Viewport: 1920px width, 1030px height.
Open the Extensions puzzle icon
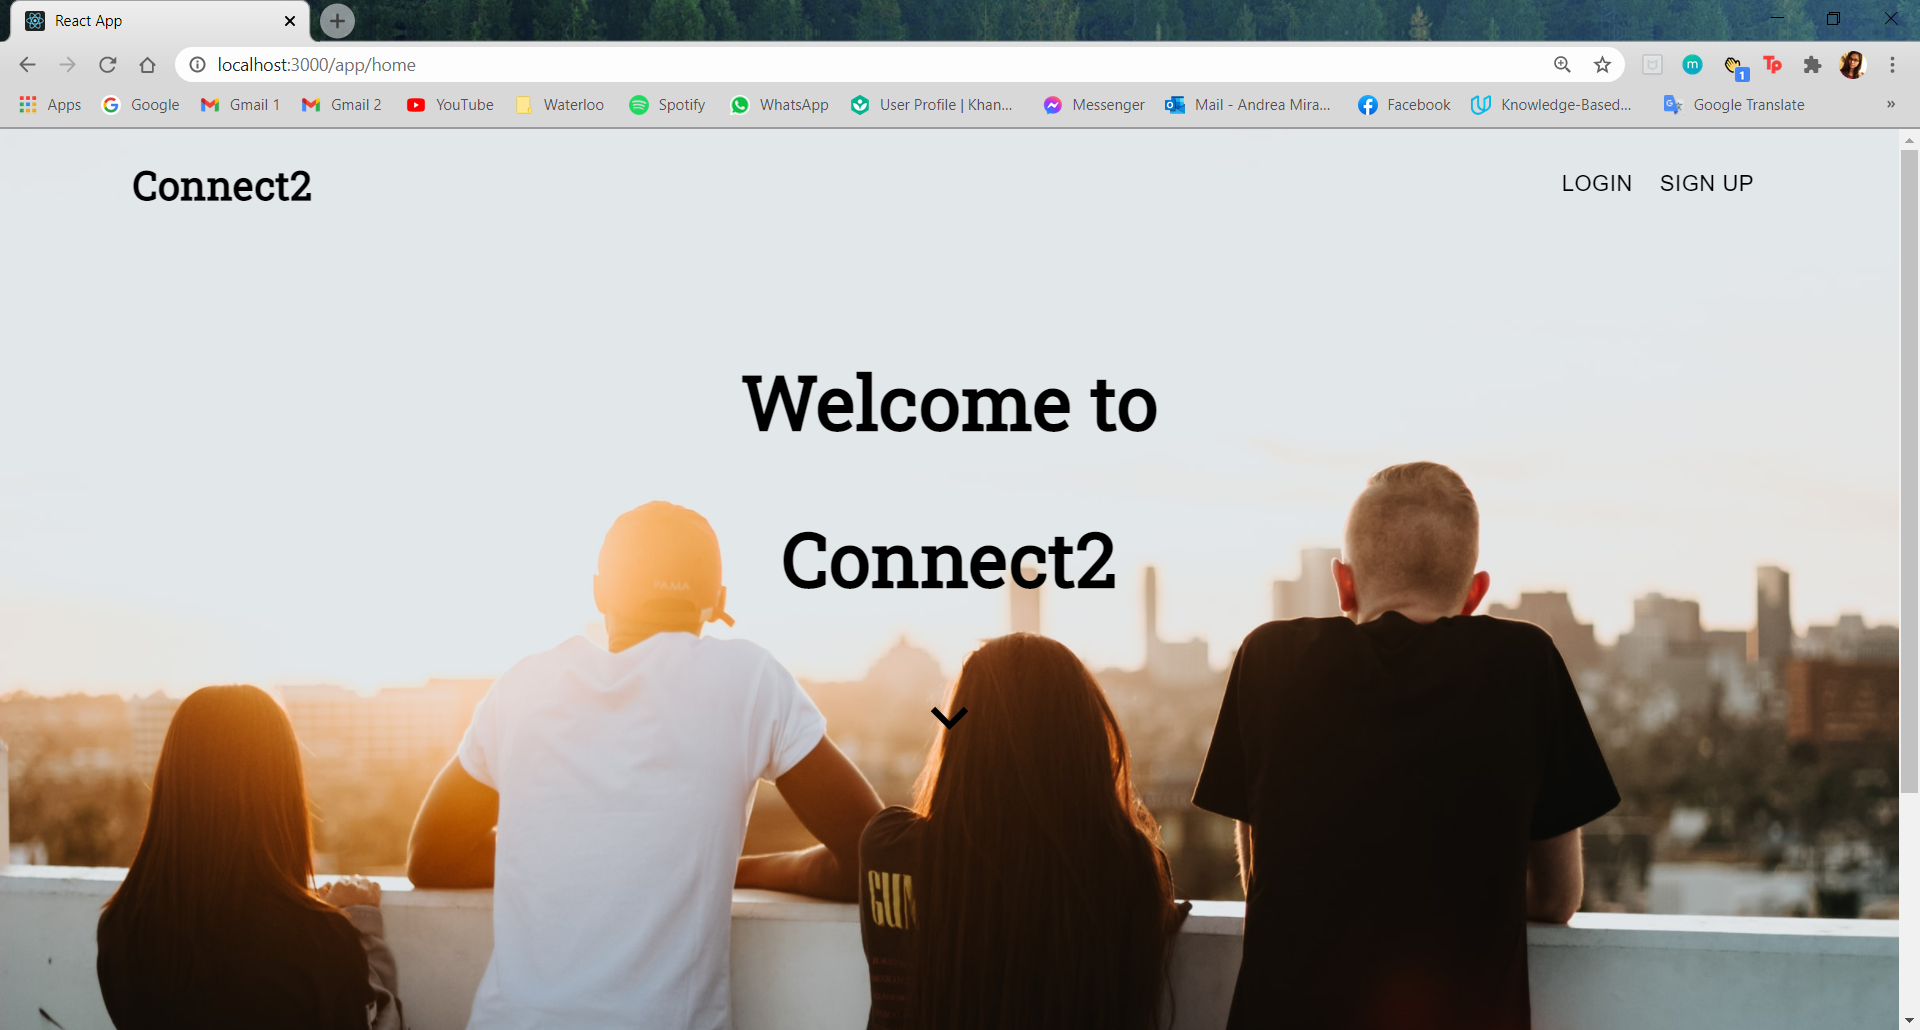(1812, 65)
